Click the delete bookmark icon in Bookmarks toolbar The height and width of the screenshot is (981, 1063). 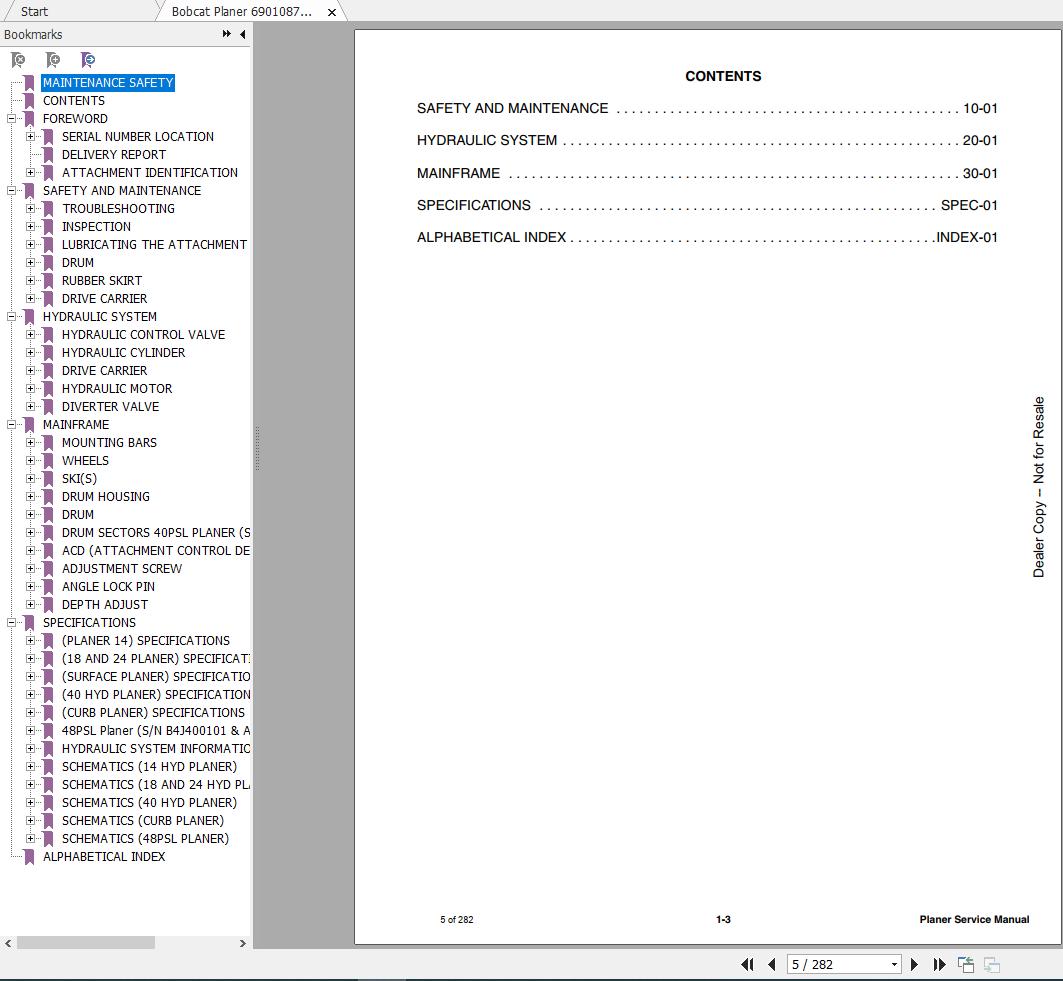[18, 60]
